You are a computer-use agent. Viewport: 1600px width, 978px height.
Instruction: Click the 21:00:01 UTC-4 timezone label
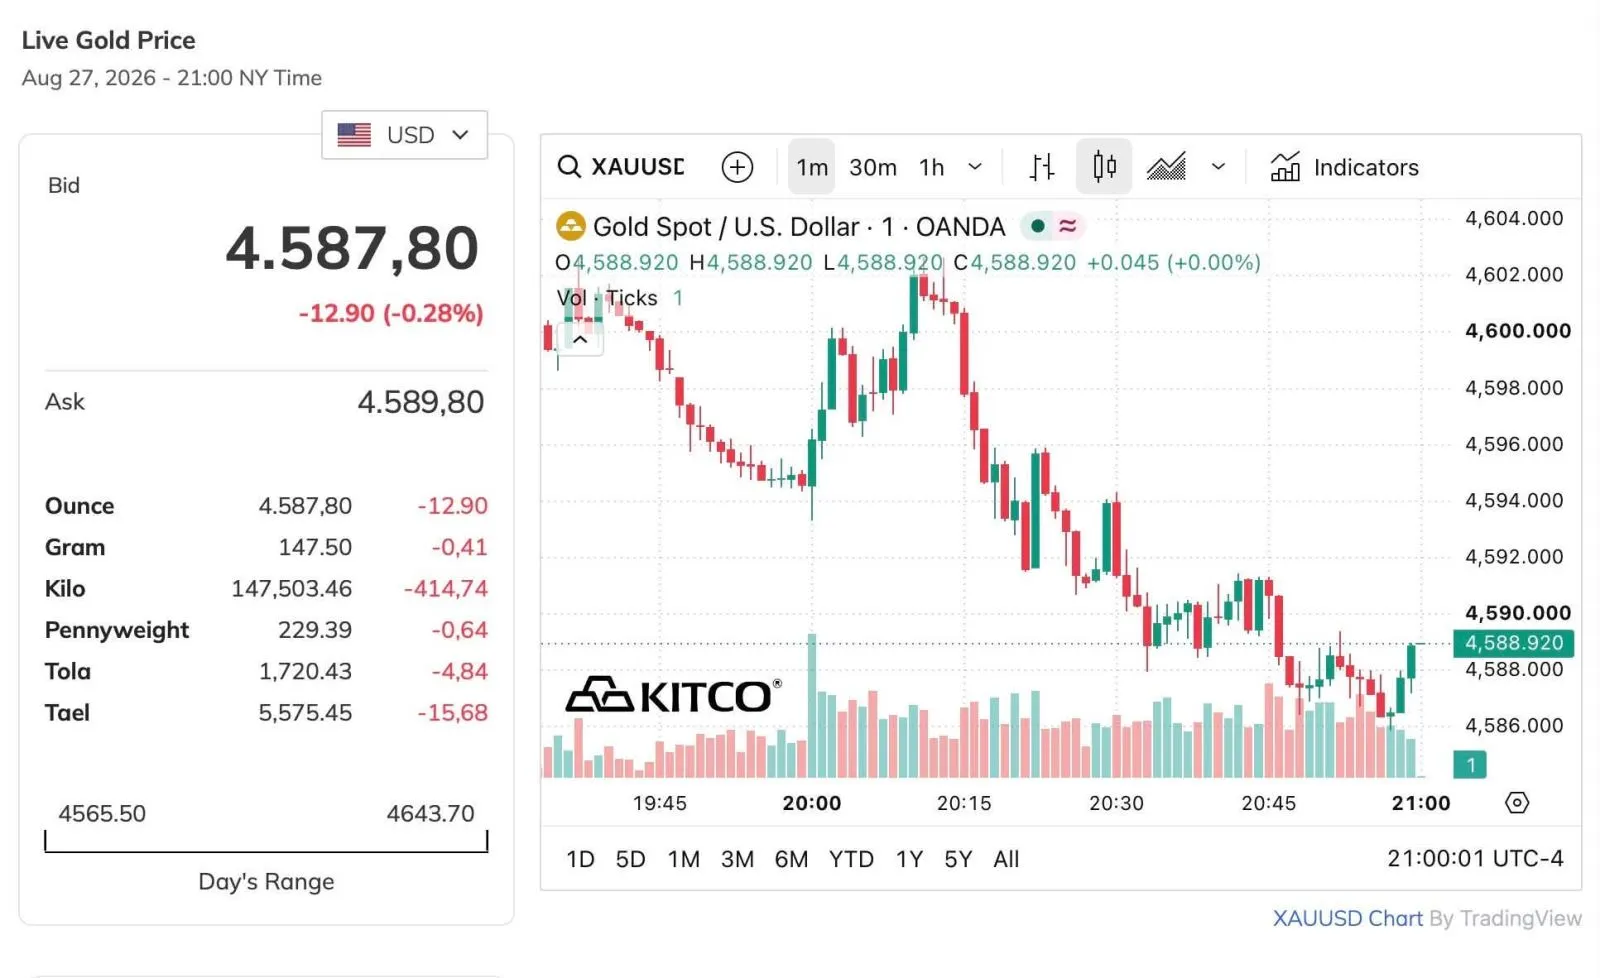coord(1475,859)
